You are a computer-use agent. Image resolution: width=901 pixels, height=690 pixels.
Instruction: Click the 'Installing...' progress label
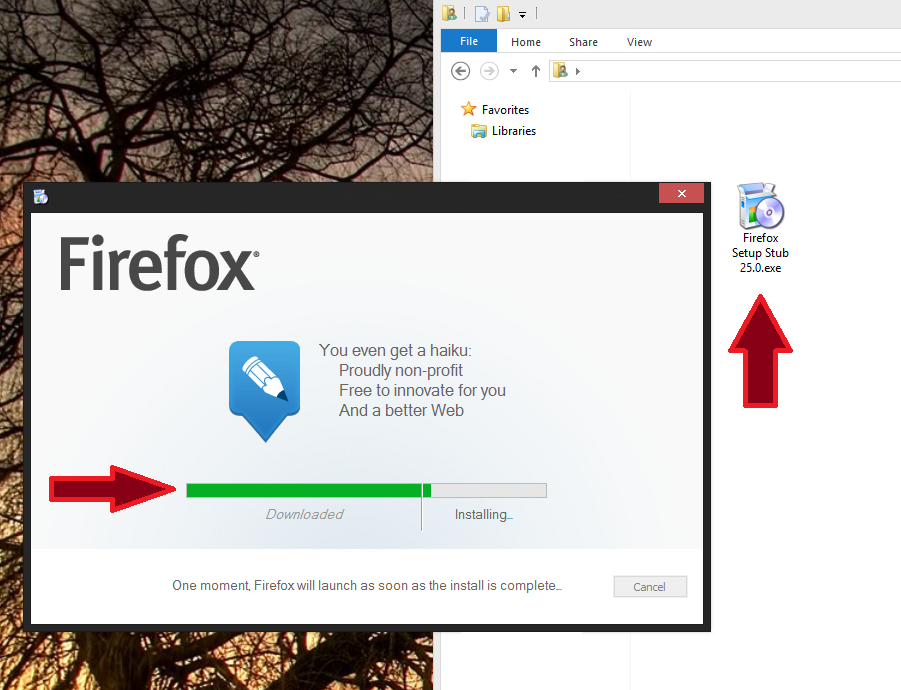(x=483, y=514)
